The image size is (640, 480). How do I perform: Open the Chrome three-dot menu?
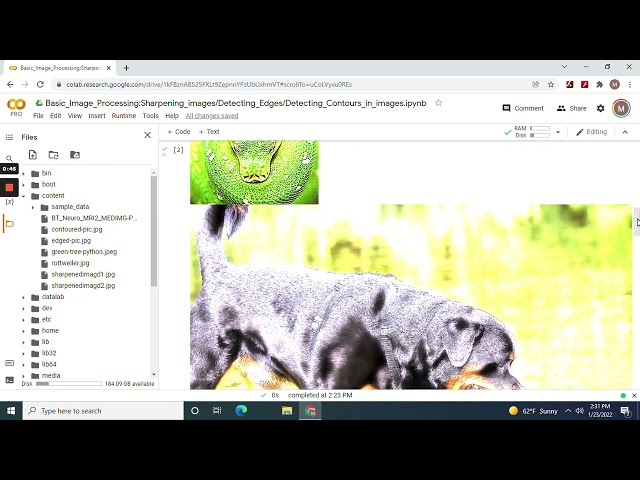630,84
